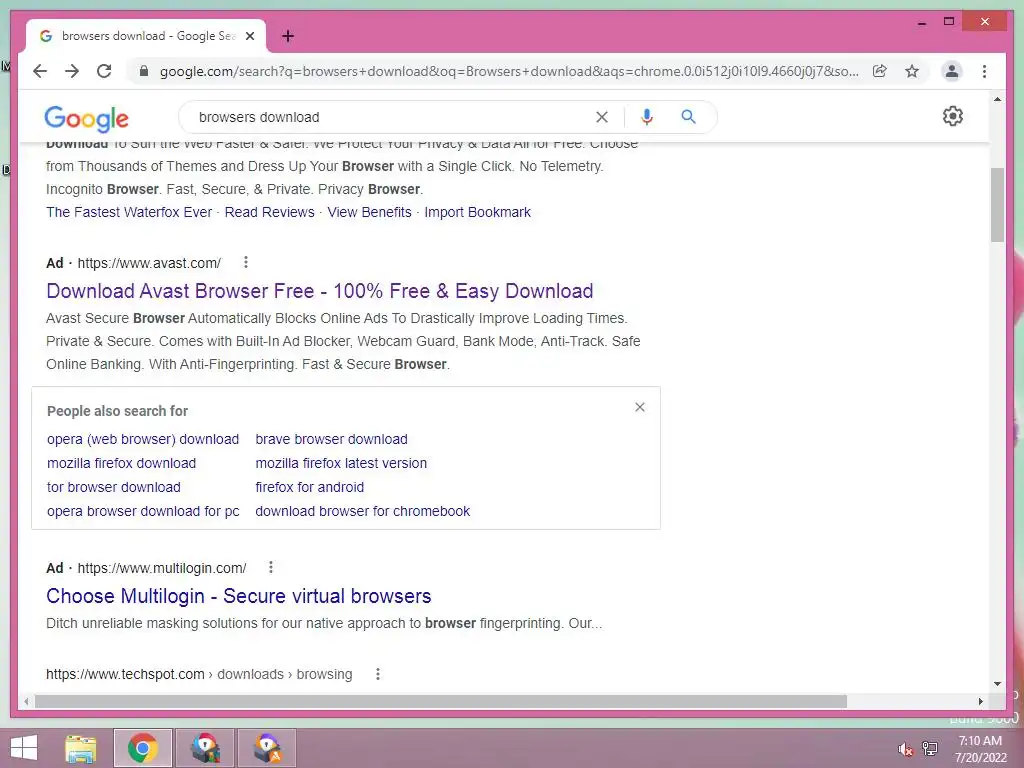Open Google settings gear icon
Viewport: 1024px width, 768px height.
pos(953,116)
